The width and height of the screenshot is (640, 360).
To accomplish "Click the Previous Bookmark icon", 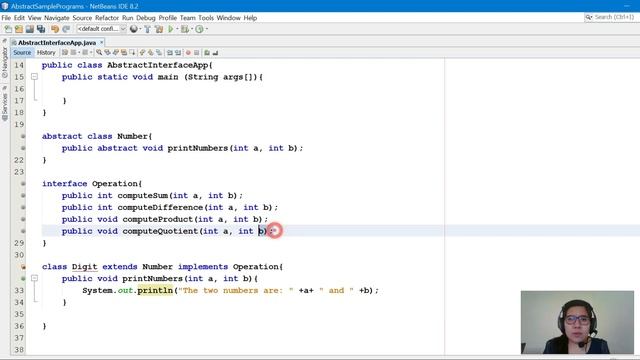I will point(142,53).
